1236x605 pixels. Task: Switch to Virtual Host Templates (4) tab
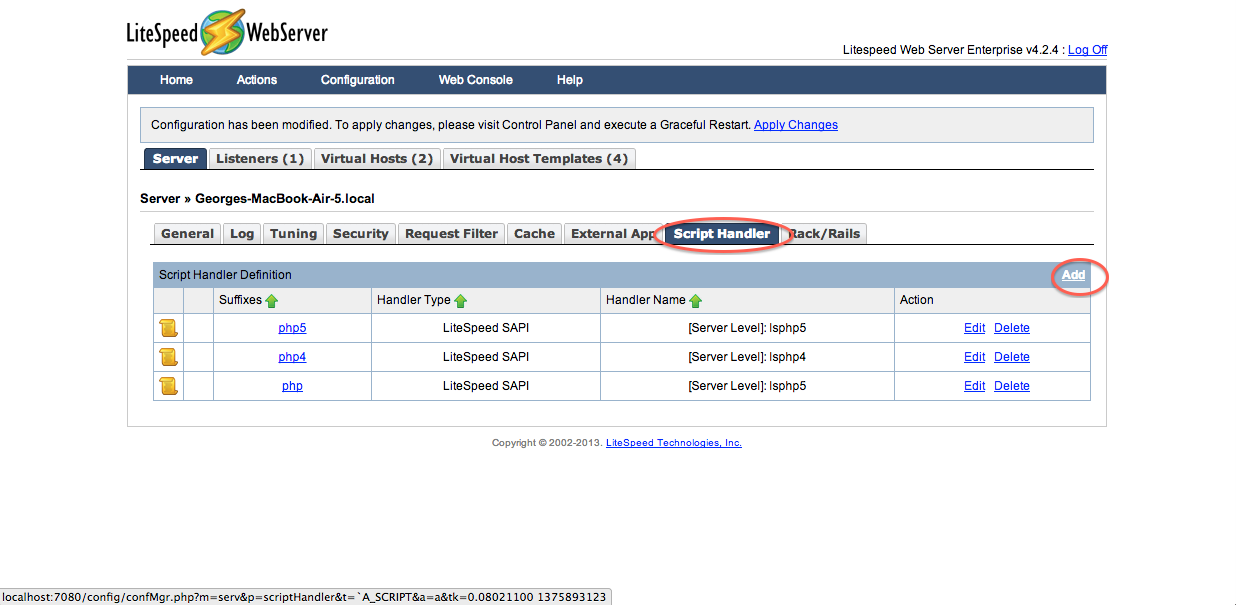tap(539, 159)
